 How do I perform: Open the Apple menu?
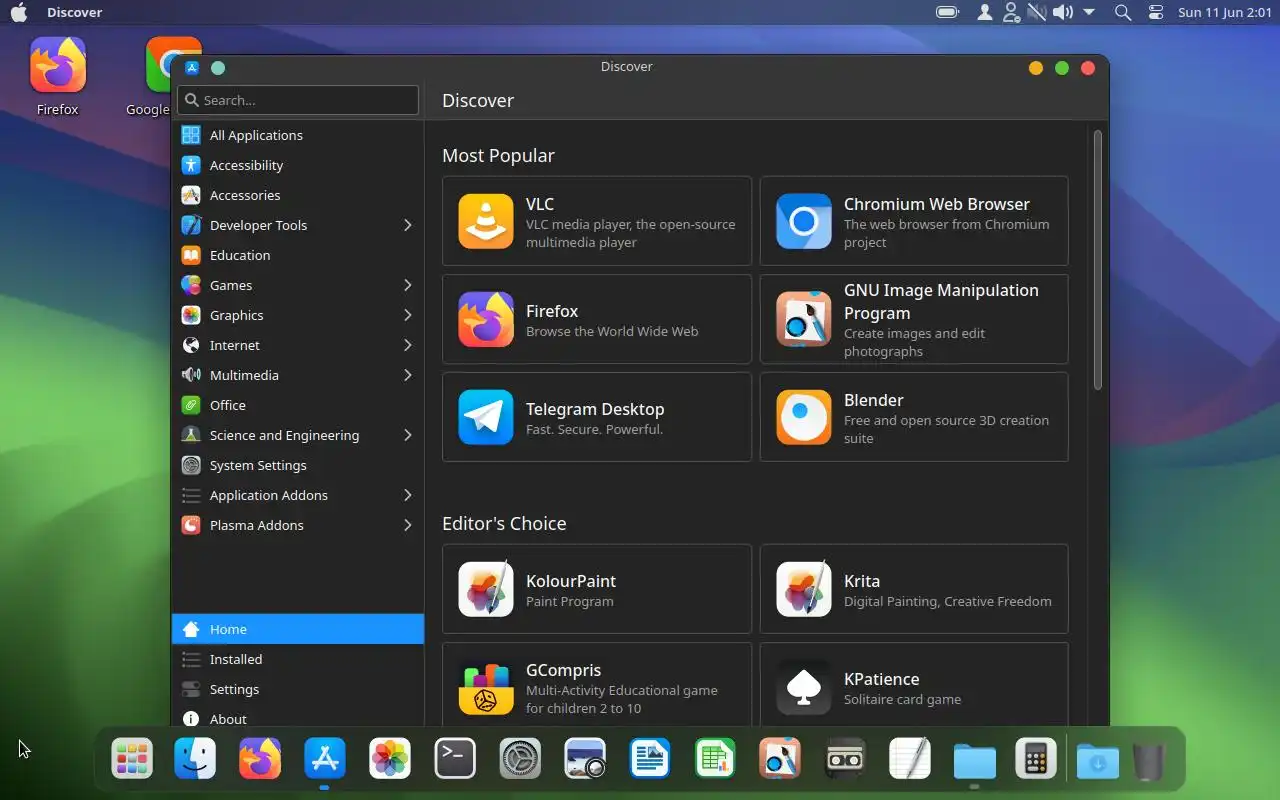(19, 12)
